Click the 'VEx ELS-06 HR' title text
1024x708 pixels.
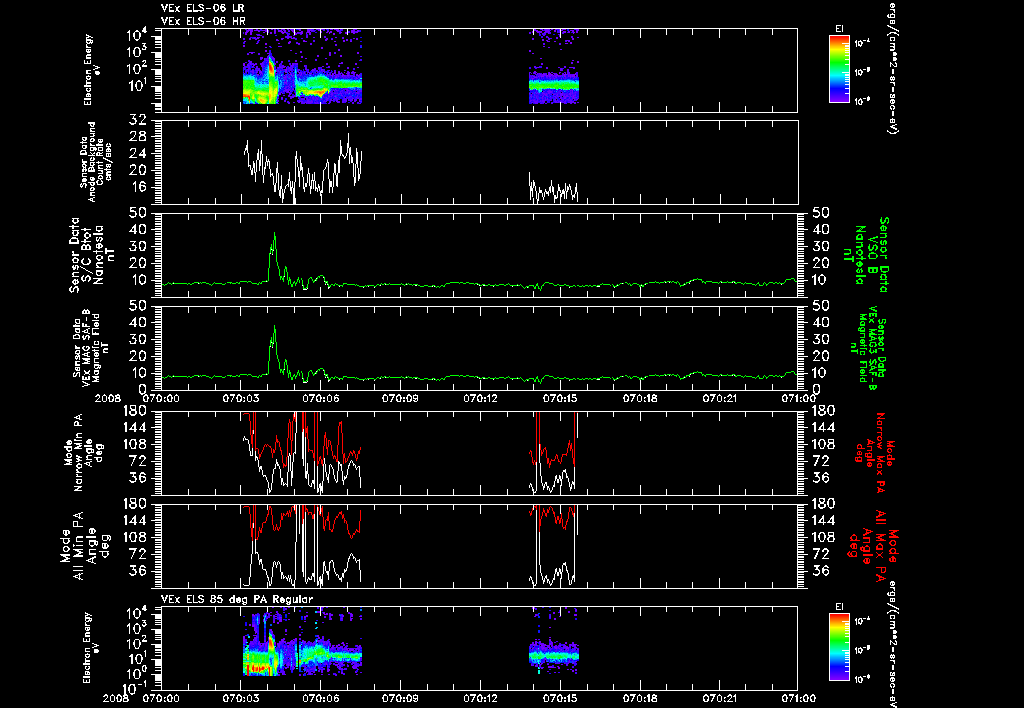[x=202, y=21]
